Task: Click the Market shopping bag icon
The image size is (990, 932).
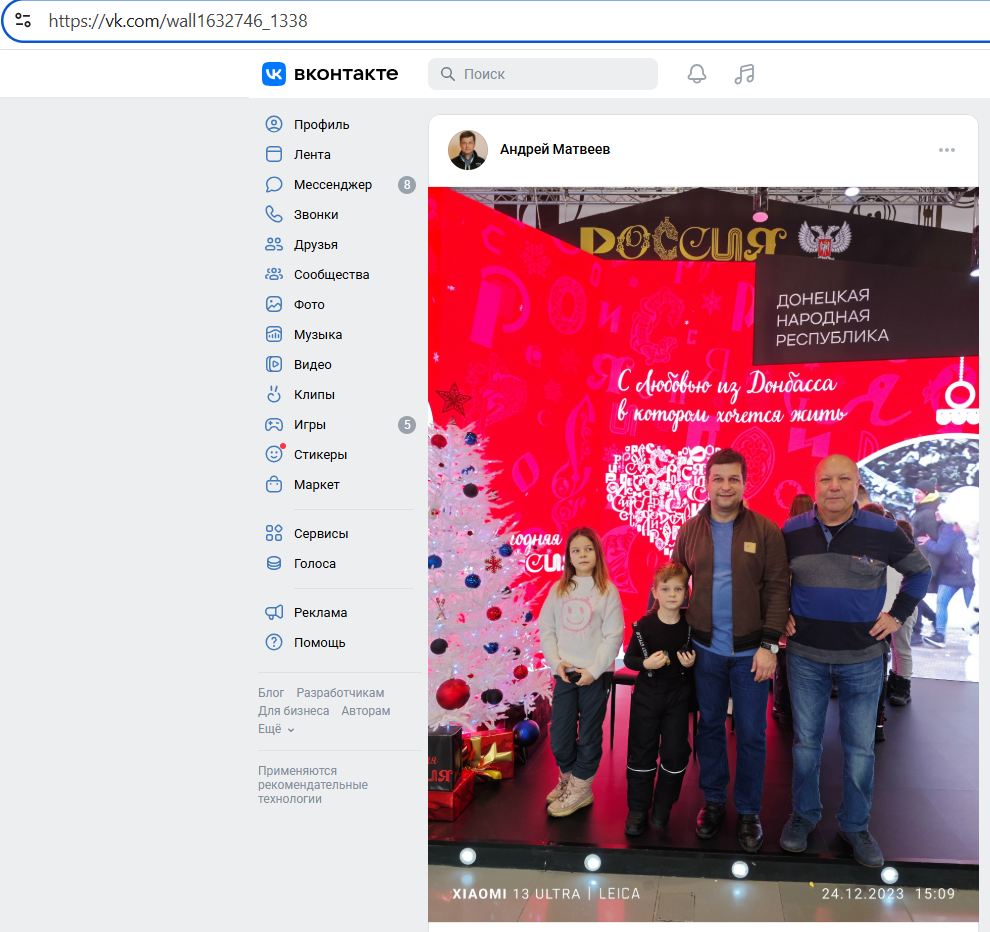Action: (x=274, y=485)
